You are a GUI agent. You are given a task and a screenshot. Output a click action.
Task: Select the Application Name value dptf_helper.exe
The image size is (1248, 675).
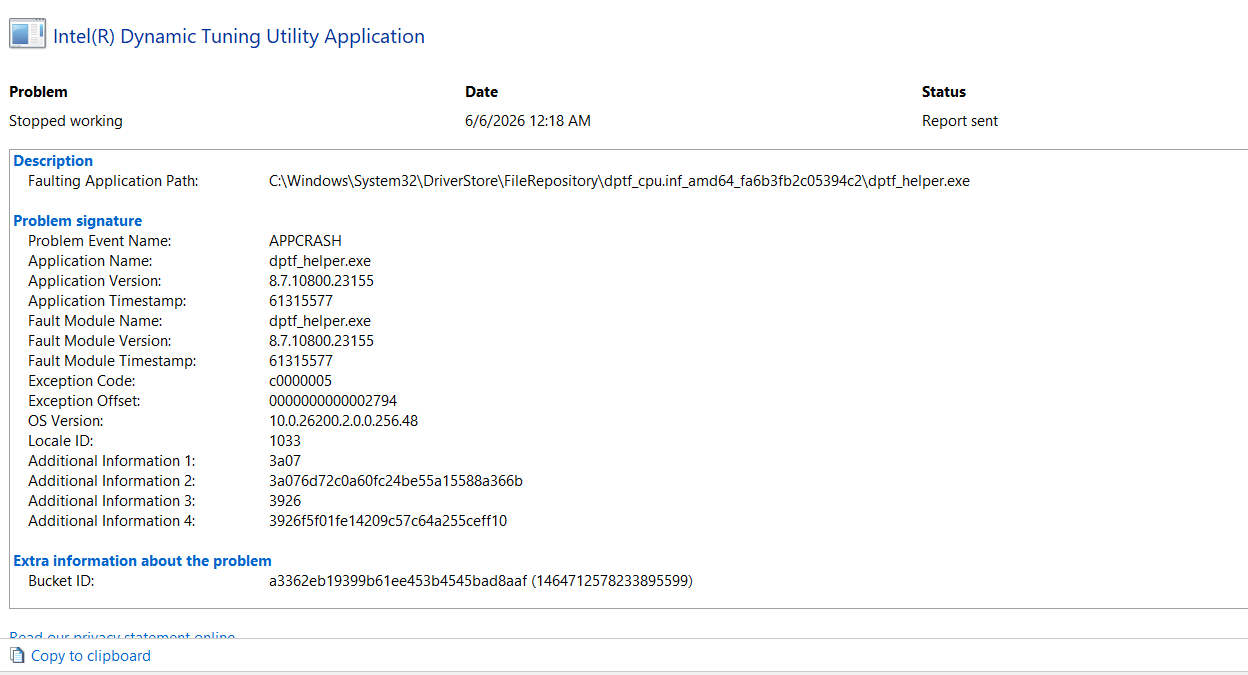click(x=320, y=261)
